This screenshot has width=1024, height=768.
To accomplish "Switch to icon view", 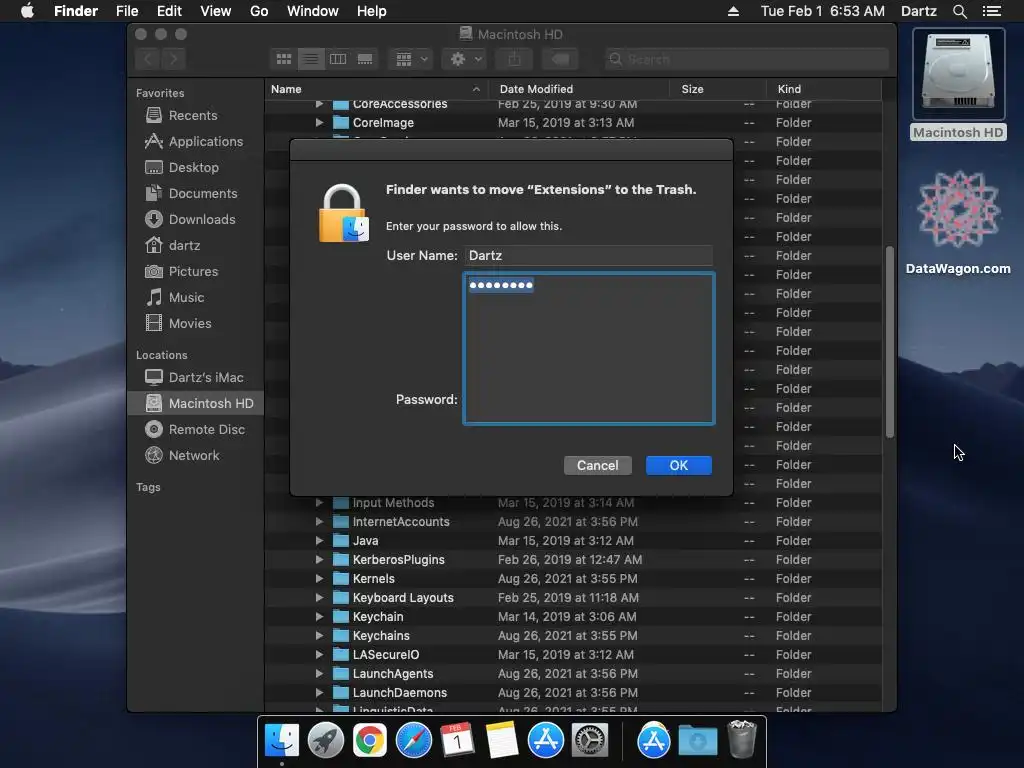I will click(283, 59).
